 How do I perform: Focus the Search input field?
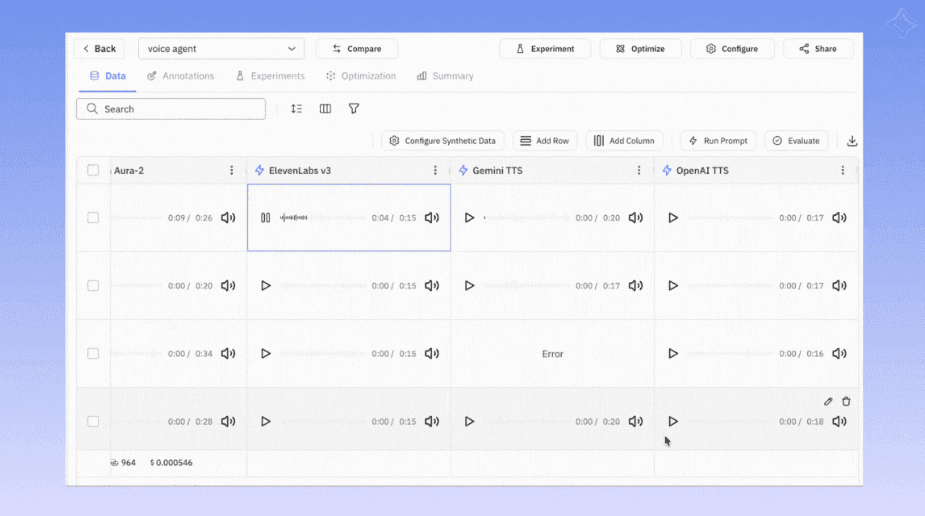171,109
